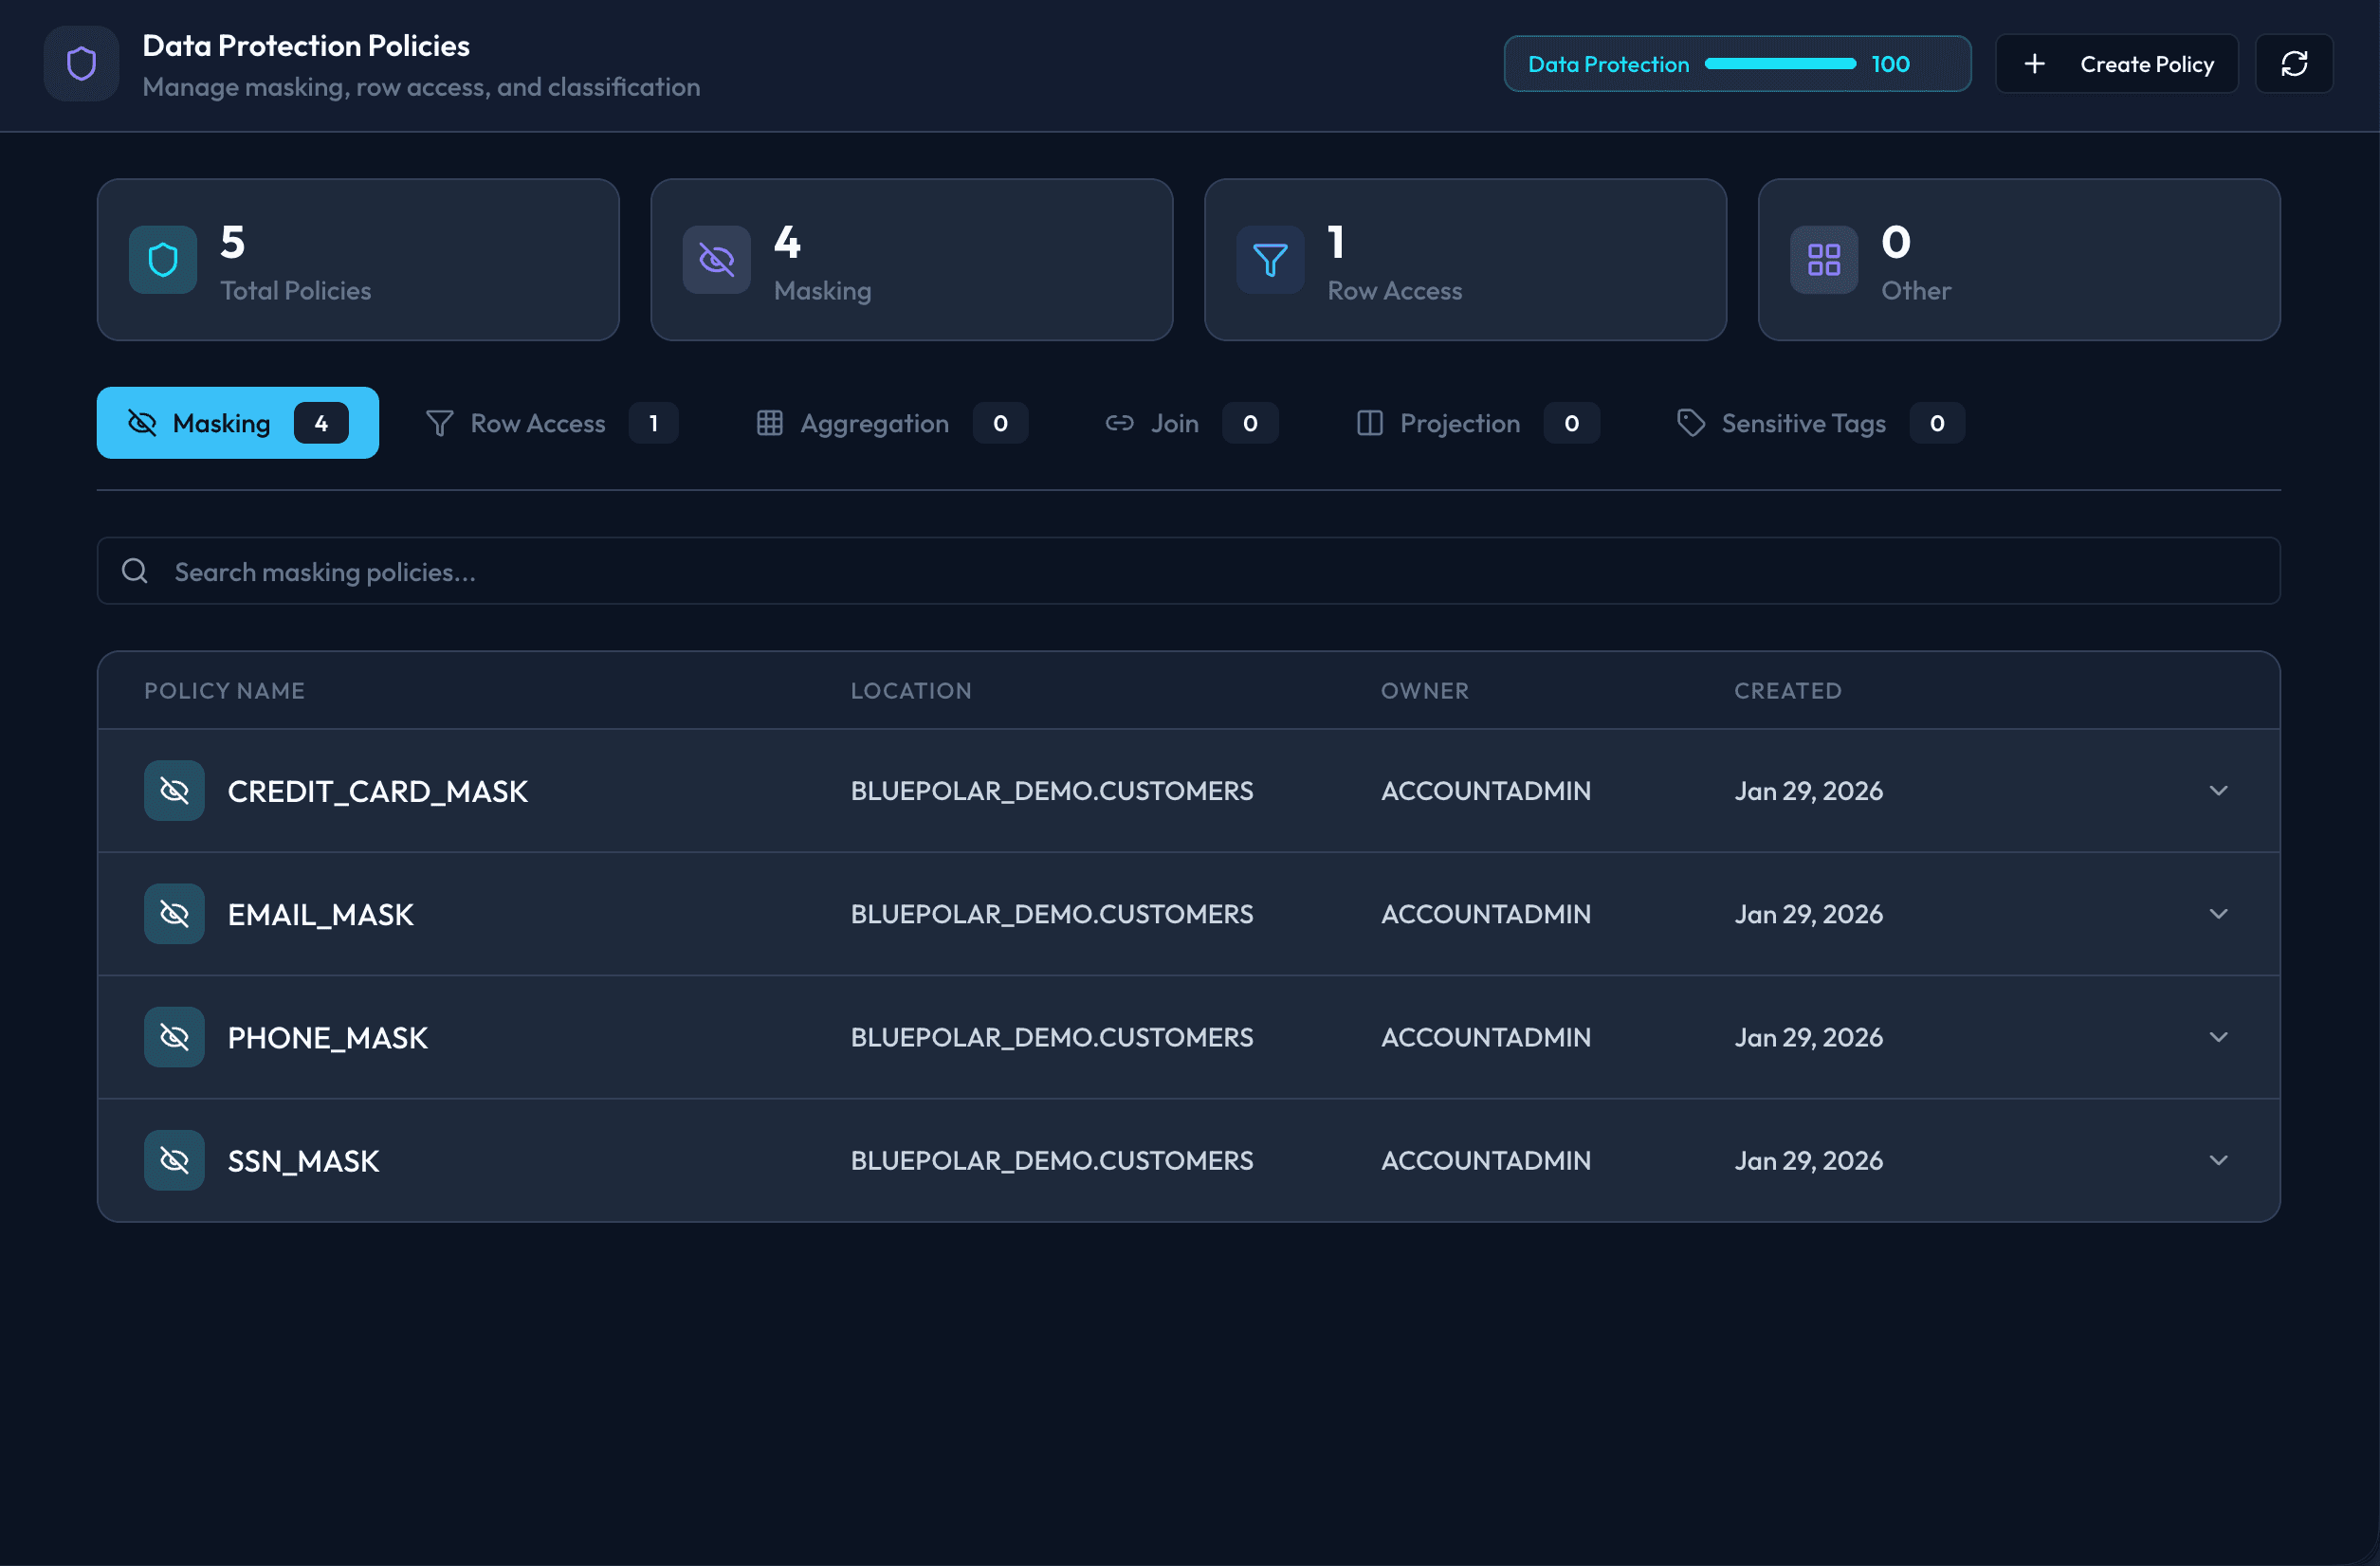2380x1566 pixels.
Task: Click the masked-eye icon beside SSN_MASK
Action: [174, 1160]
